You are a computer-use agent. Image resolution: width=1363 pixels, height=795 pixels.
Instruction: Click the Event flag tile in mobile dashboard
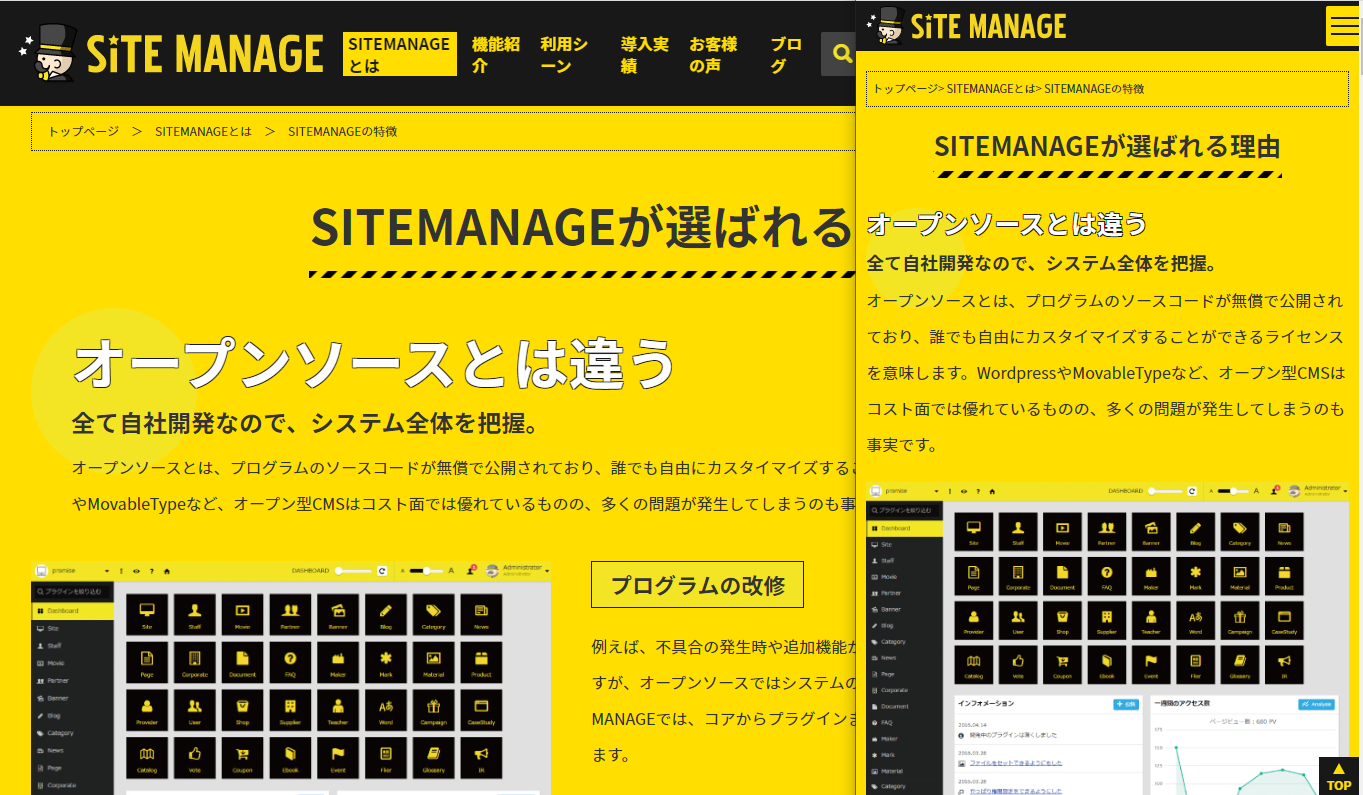1151,665
